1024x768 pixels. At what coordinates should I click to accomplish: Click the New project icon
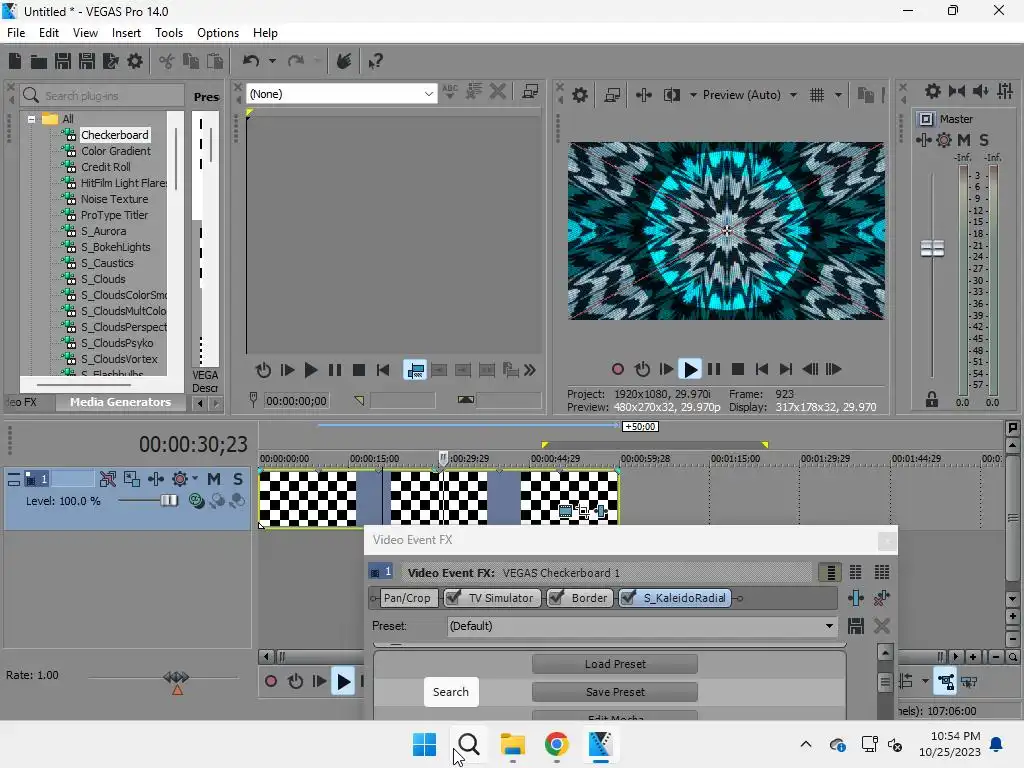coord(14,61)
